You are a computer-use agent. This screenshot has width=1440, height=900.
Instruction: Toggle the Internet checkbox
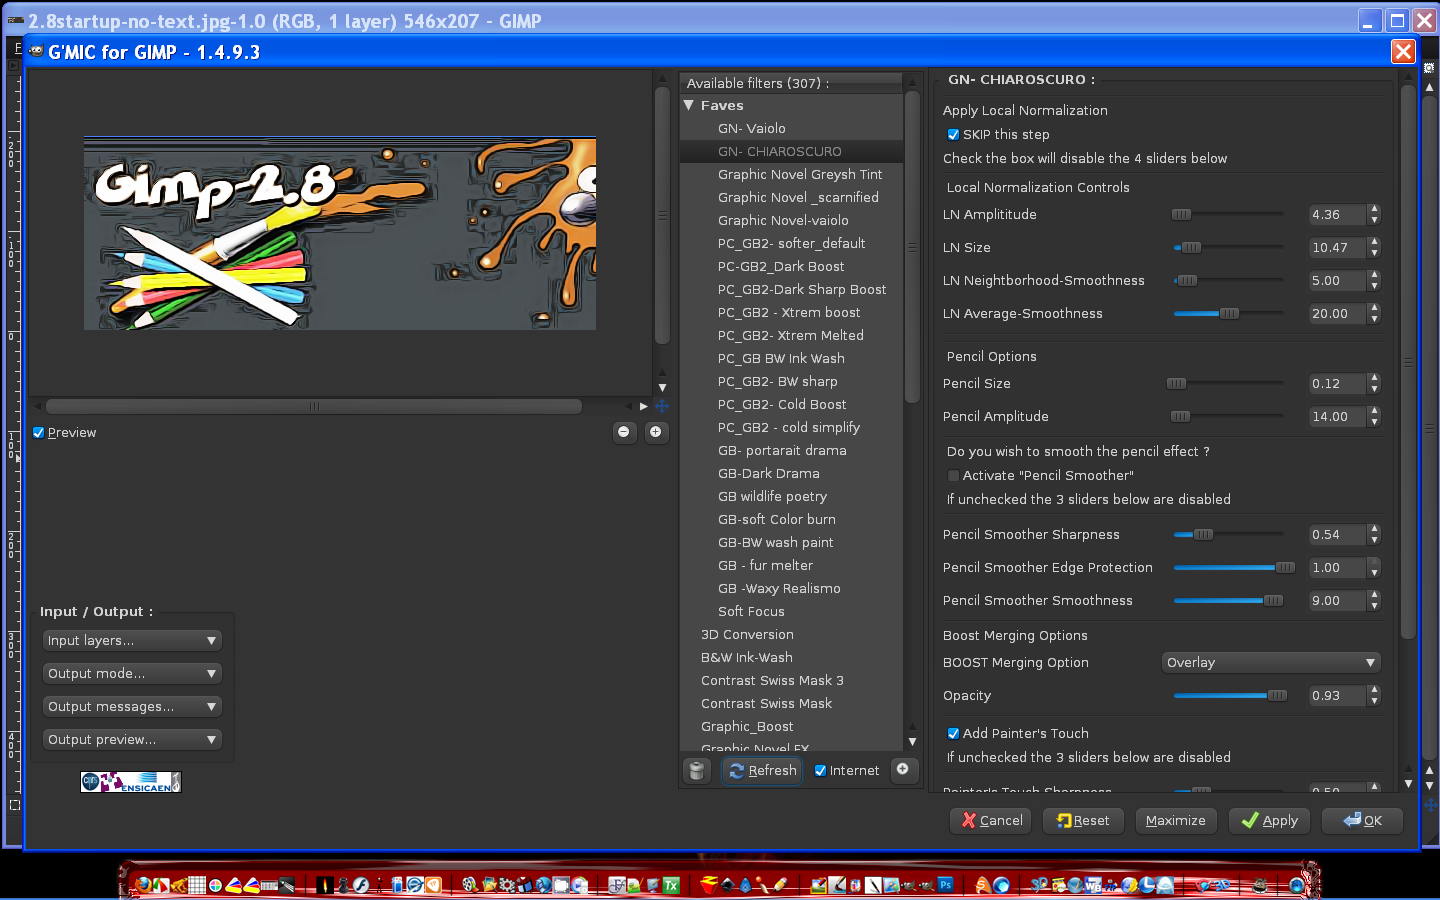pos(820,770)
